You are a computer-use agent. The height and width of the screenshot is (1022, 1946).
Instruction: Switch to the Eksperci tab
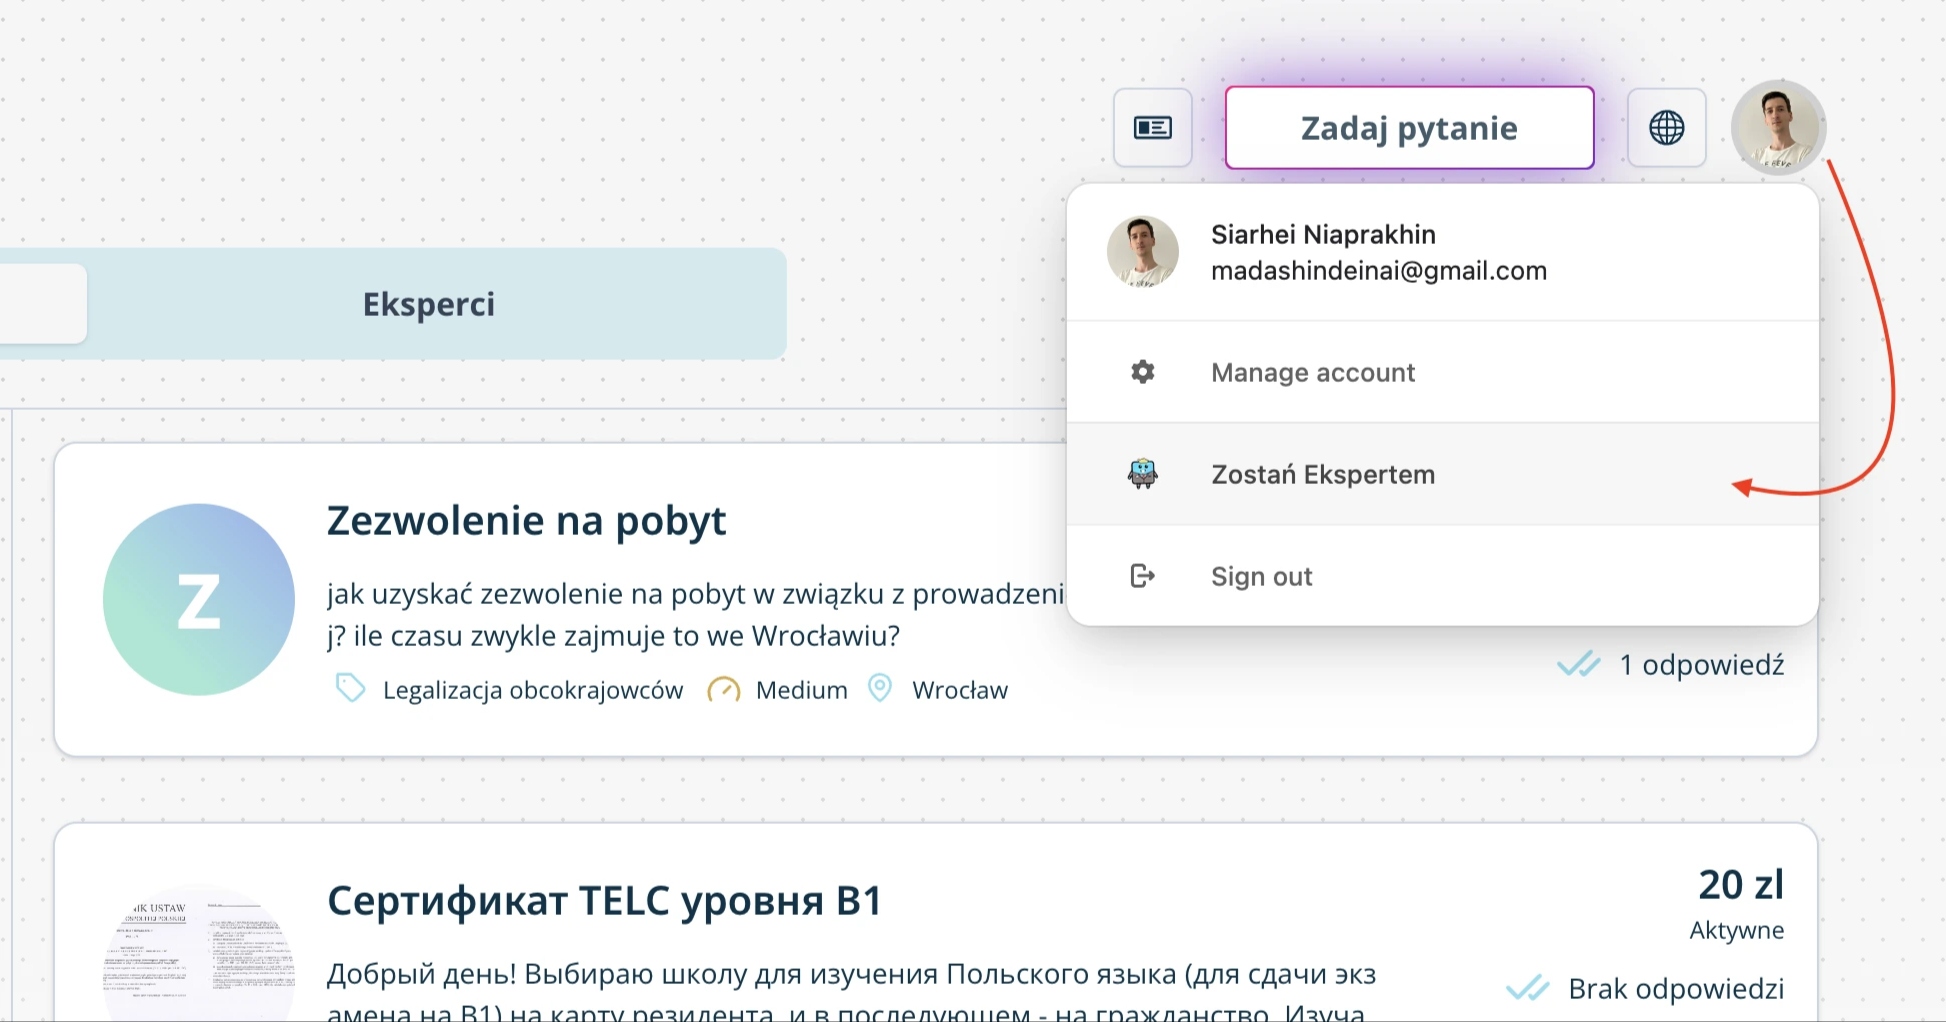pos(429,304)
